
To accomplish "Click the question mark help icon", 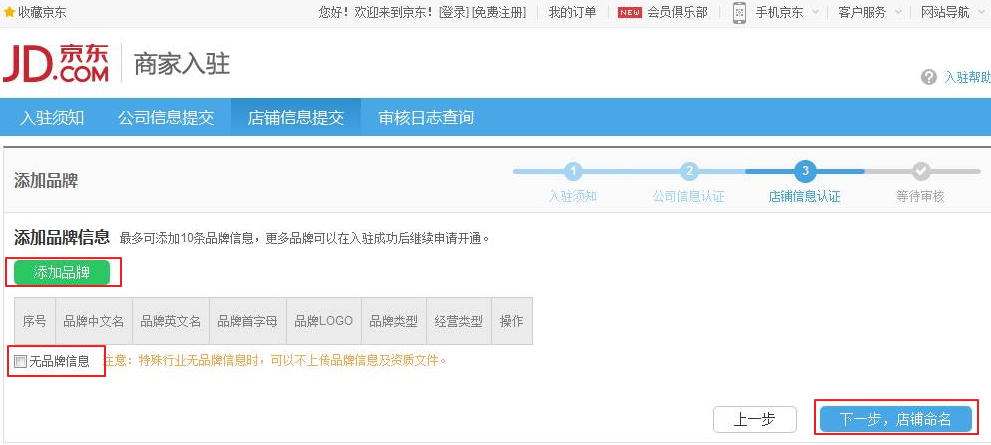I will (x=928, y=77).
